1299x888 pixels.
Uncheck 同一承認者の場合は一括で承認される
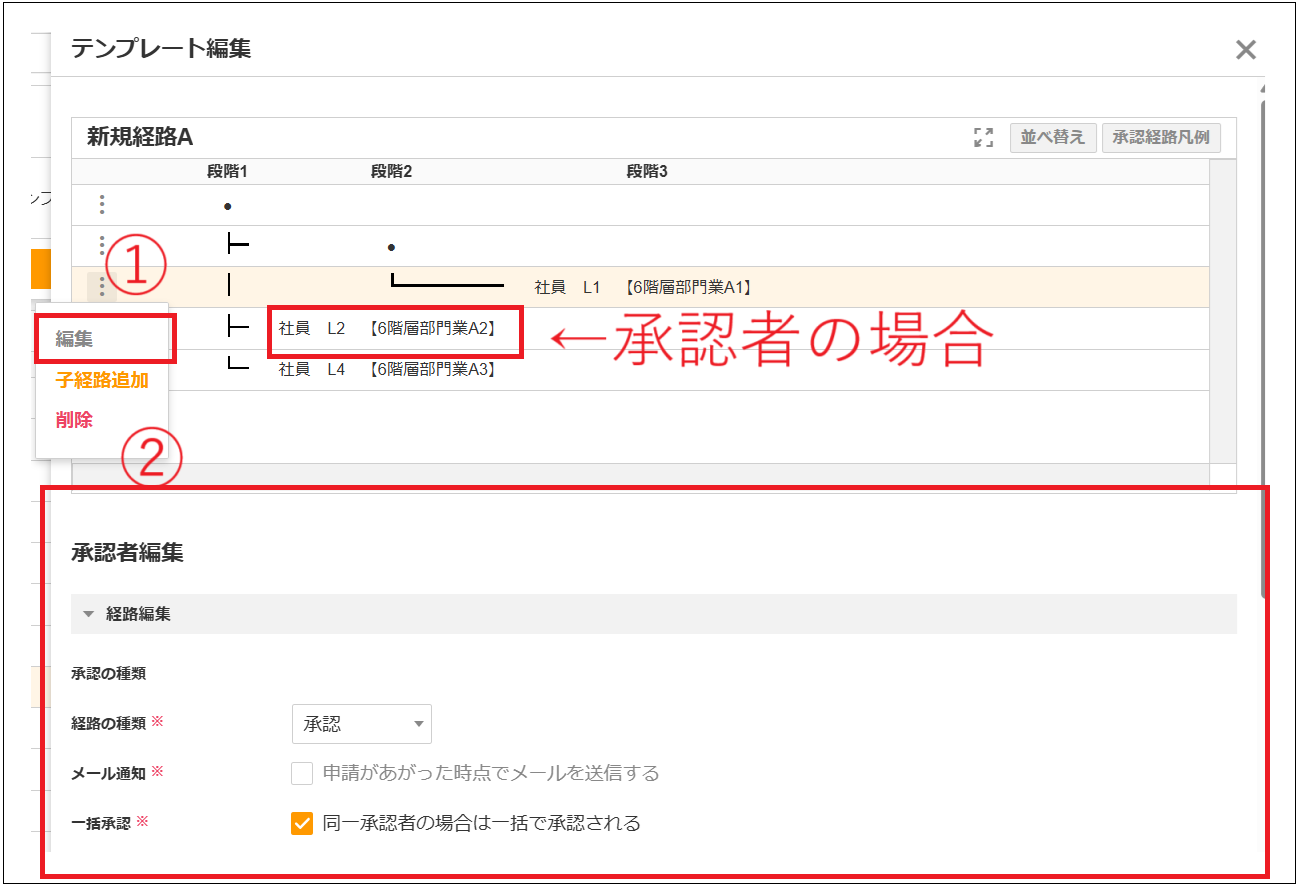(x=302, y=823)
